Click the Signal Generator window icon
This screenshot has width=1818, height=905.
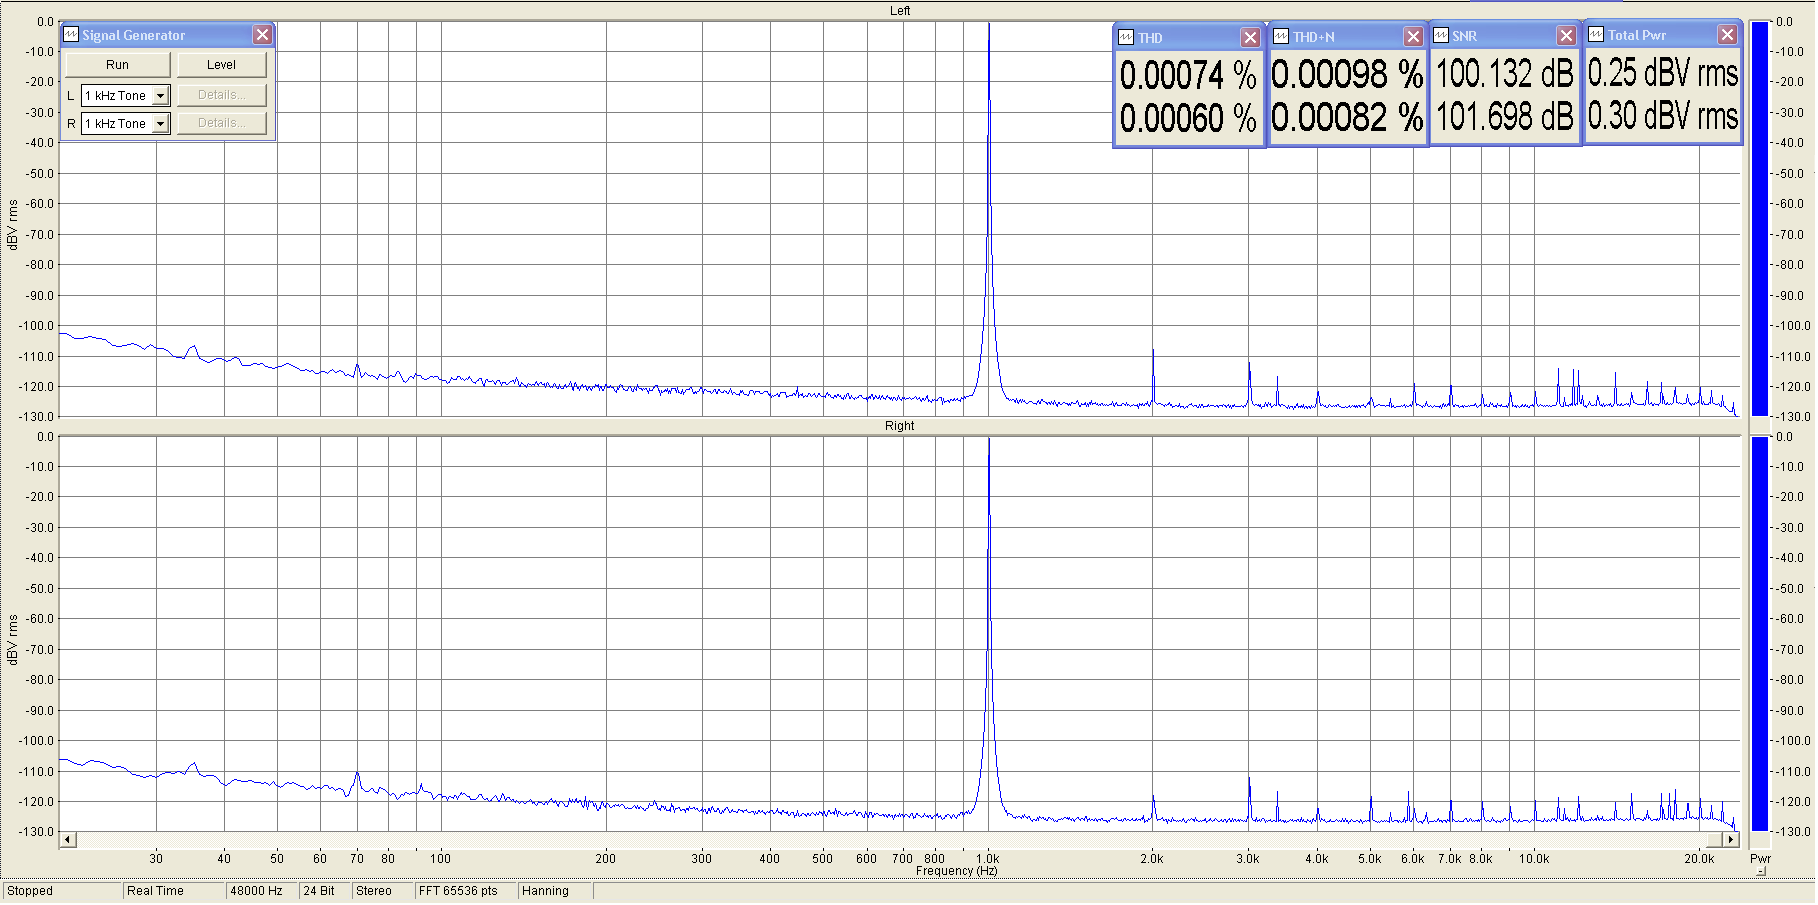pyautogui.click(x=71, y=35)
